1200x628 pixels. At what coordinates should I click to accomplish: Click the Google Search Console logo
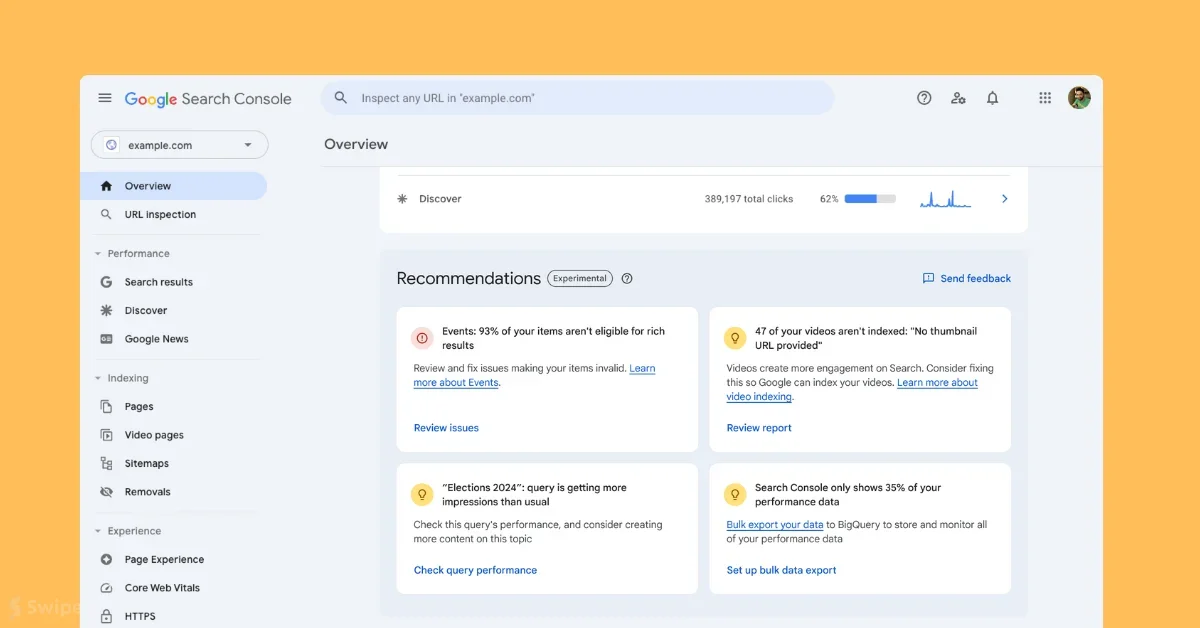[x=208, y=99]
